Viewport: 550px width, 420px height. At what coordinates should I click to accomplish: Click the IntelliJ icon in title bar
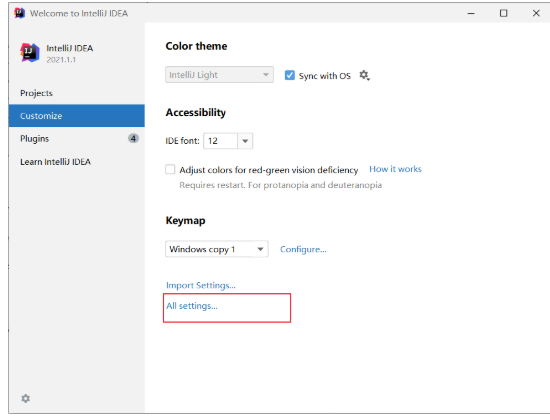(x=20, y=13)
